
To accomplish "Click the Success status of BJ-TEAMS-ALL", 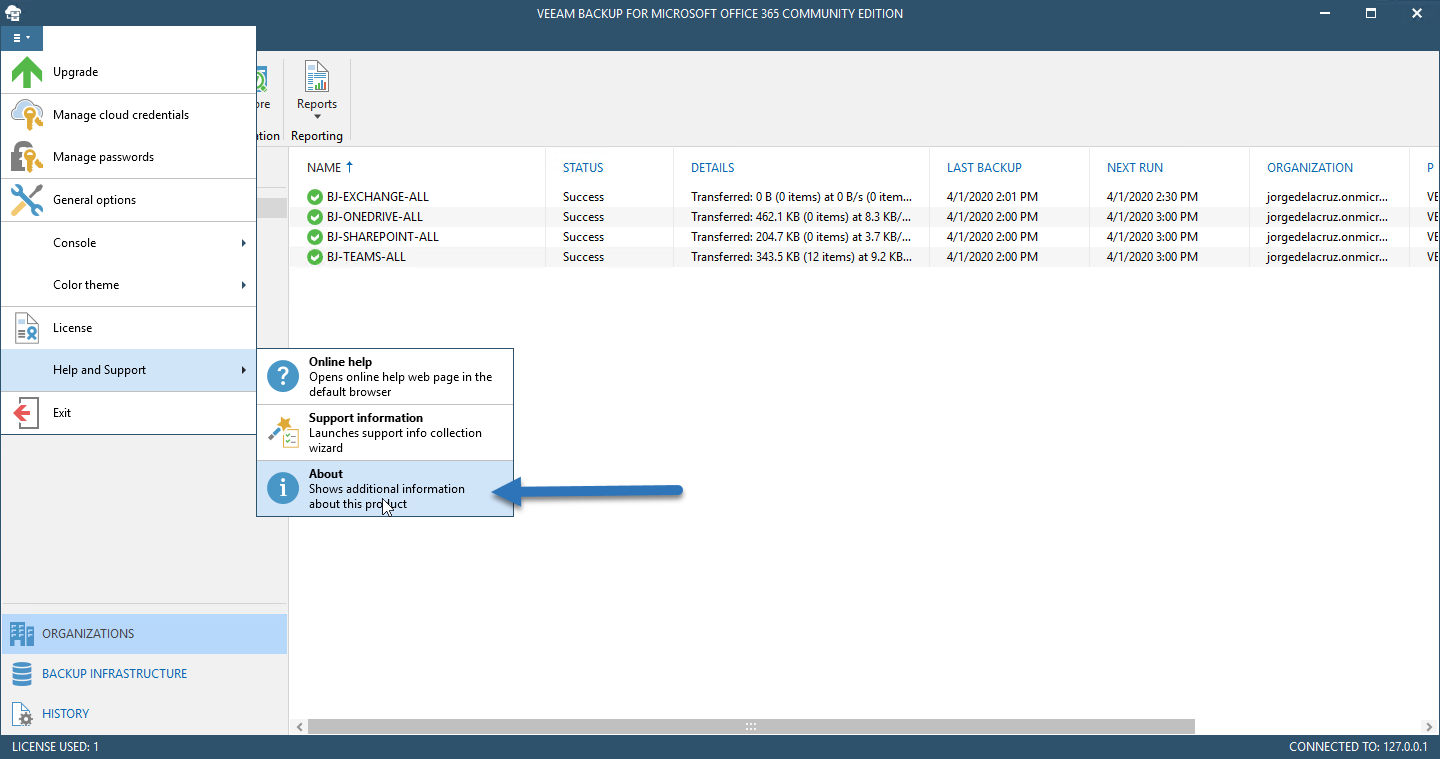I will click(x=583, y=257).
